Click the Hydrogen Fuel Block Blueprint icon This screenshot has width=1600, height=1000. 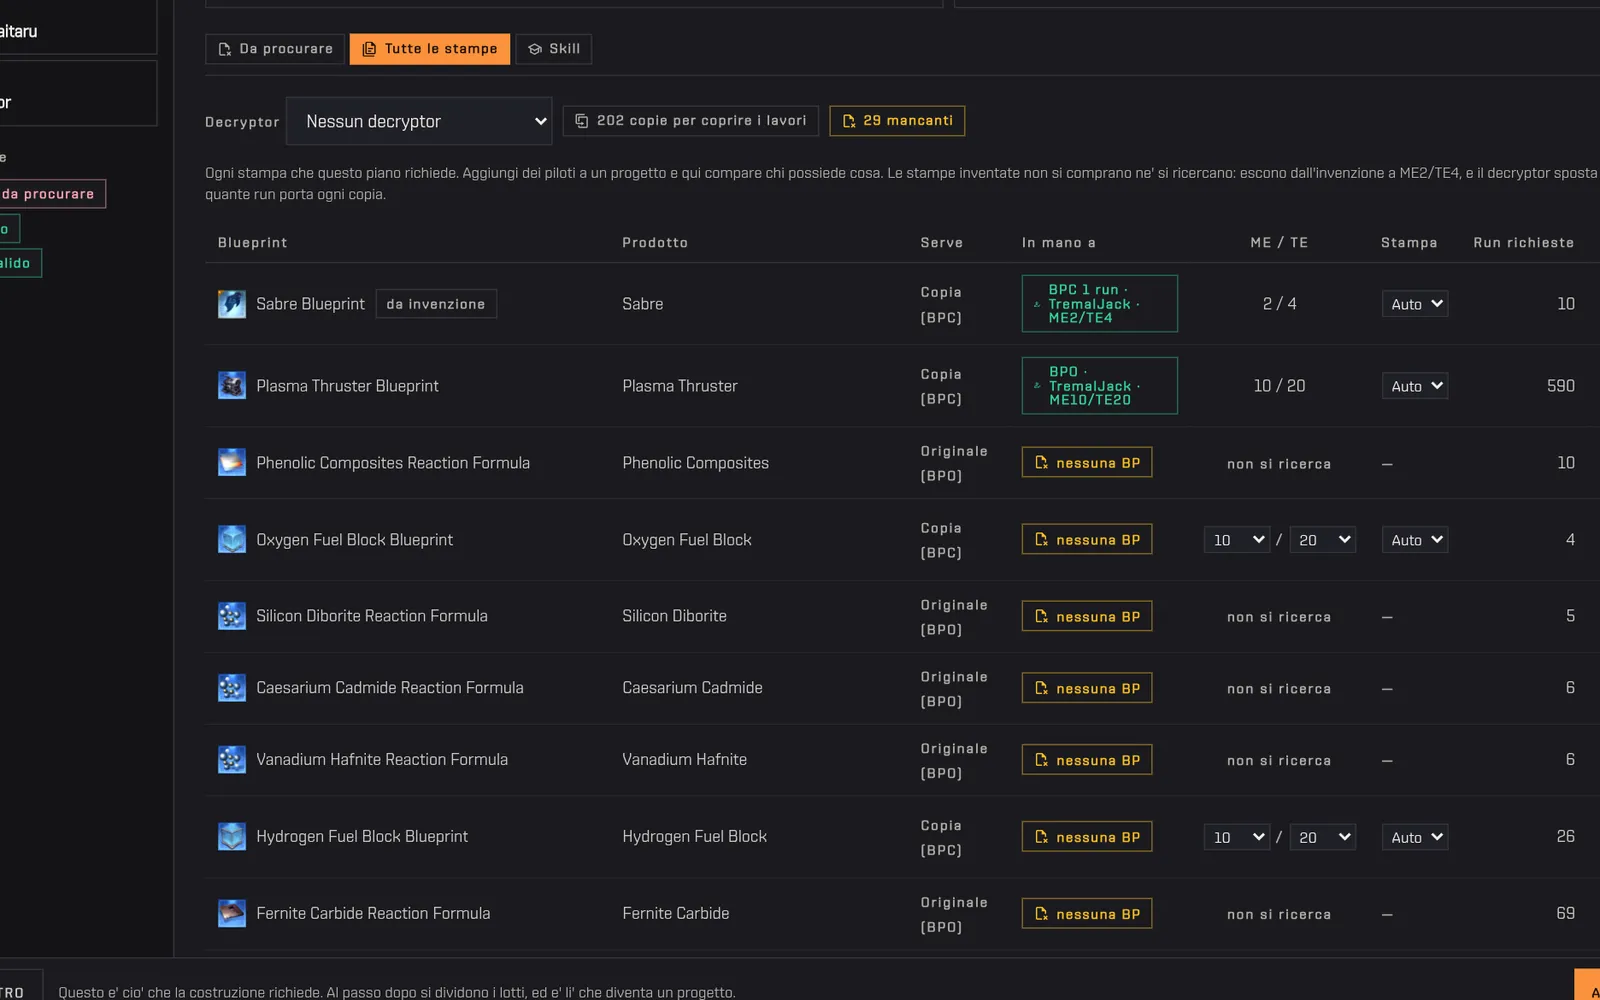(x=232, y=837)
